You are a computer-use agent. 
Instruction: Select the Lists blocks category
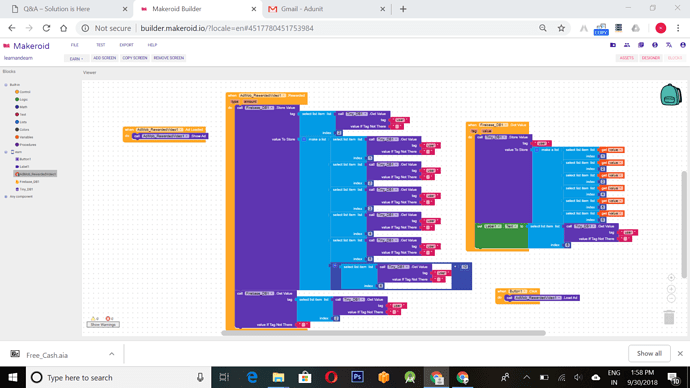coord(21,122)
